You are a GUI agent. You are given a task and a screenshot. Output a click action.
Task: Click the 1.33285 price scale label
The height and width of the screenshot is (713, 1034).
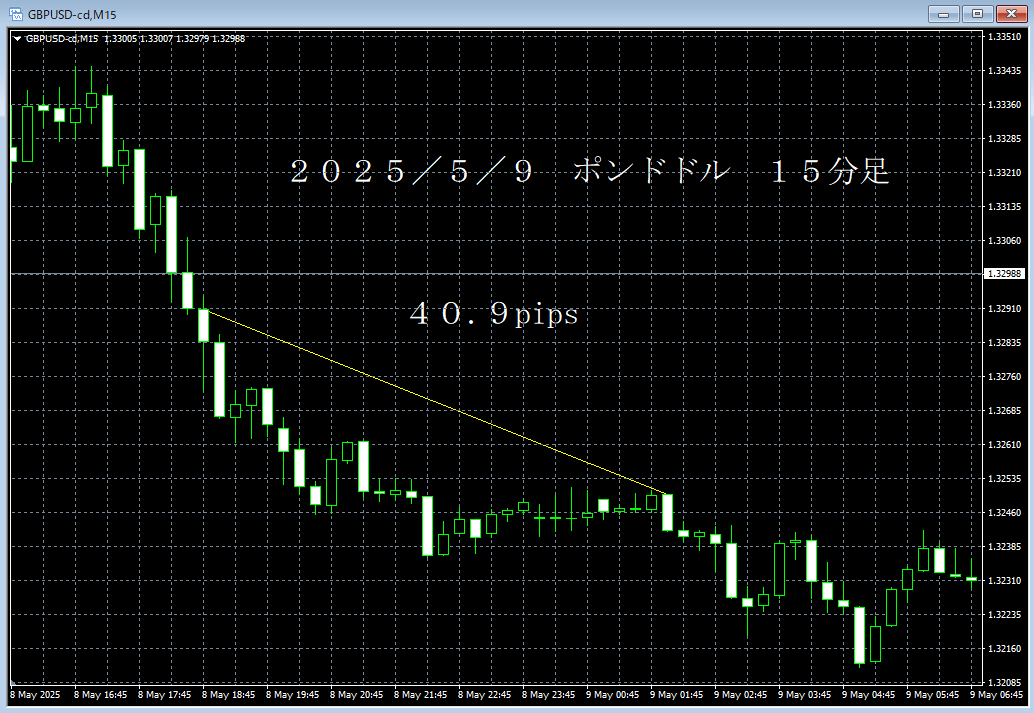(x=1004, y=139)
